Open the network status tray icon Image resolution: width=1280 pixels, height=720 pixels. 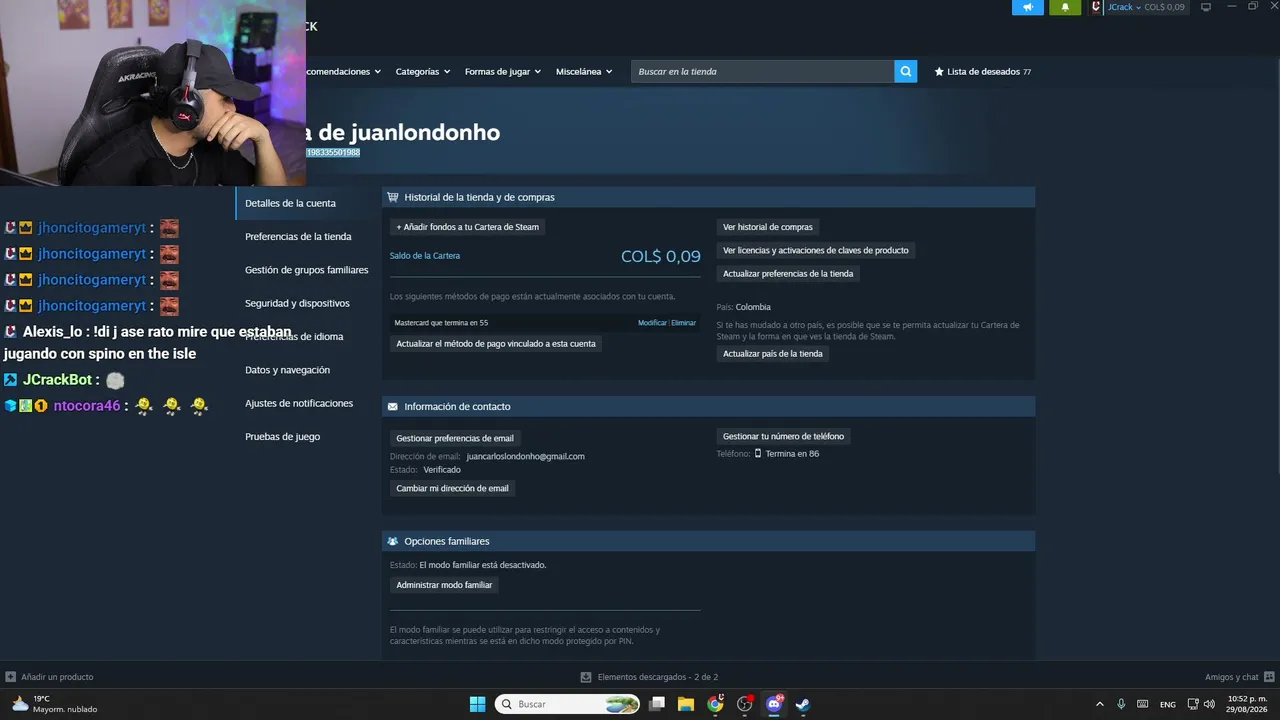click(1193, 704)
